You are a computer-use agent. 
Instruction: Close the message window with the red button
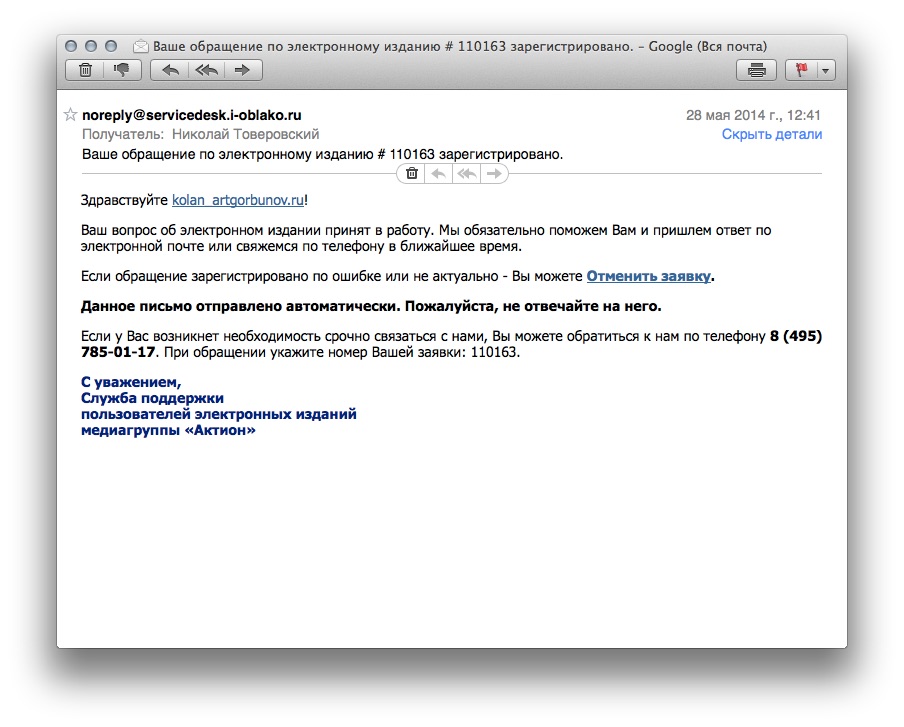(71, 46)
